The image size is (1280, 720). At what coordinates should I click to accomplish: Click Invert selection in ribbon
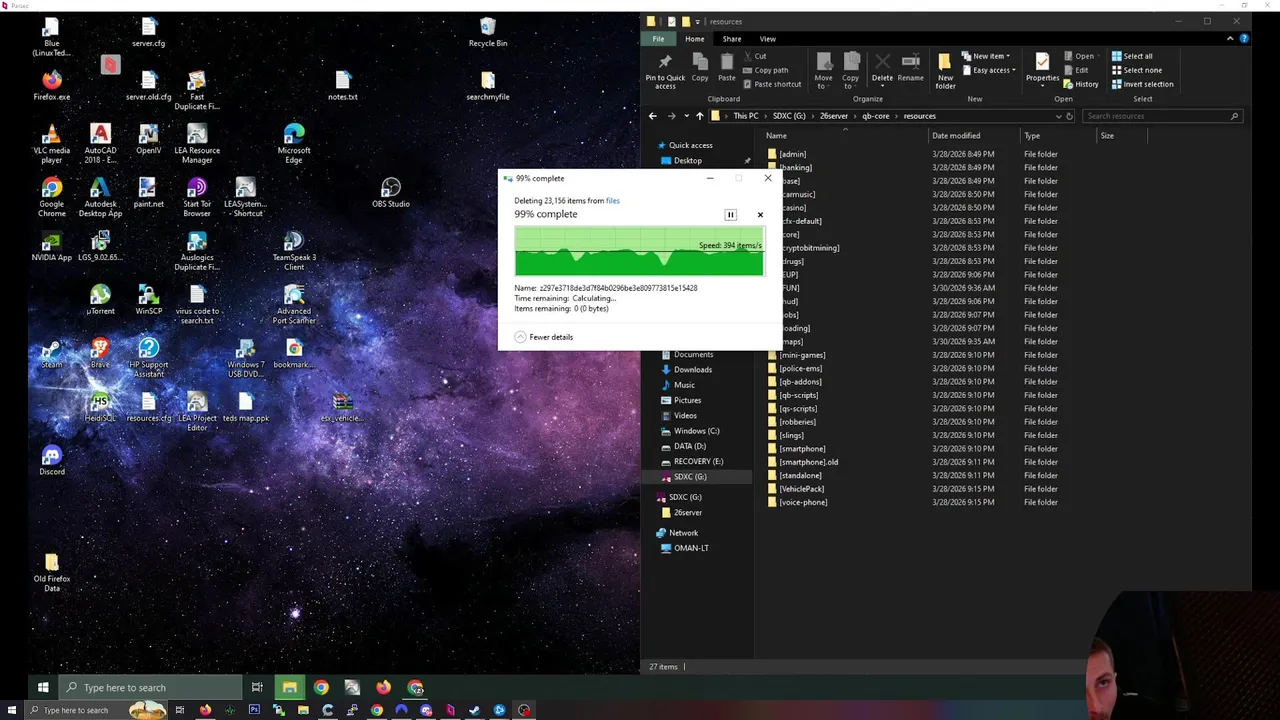[1142, 84]
